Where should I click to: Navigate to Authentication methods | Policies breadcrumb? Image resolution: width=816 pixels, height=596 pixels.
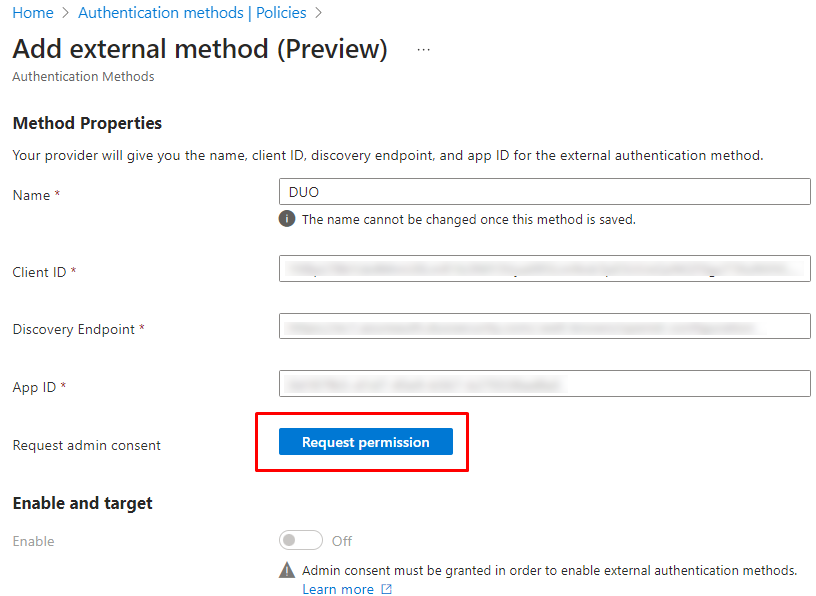192,13
